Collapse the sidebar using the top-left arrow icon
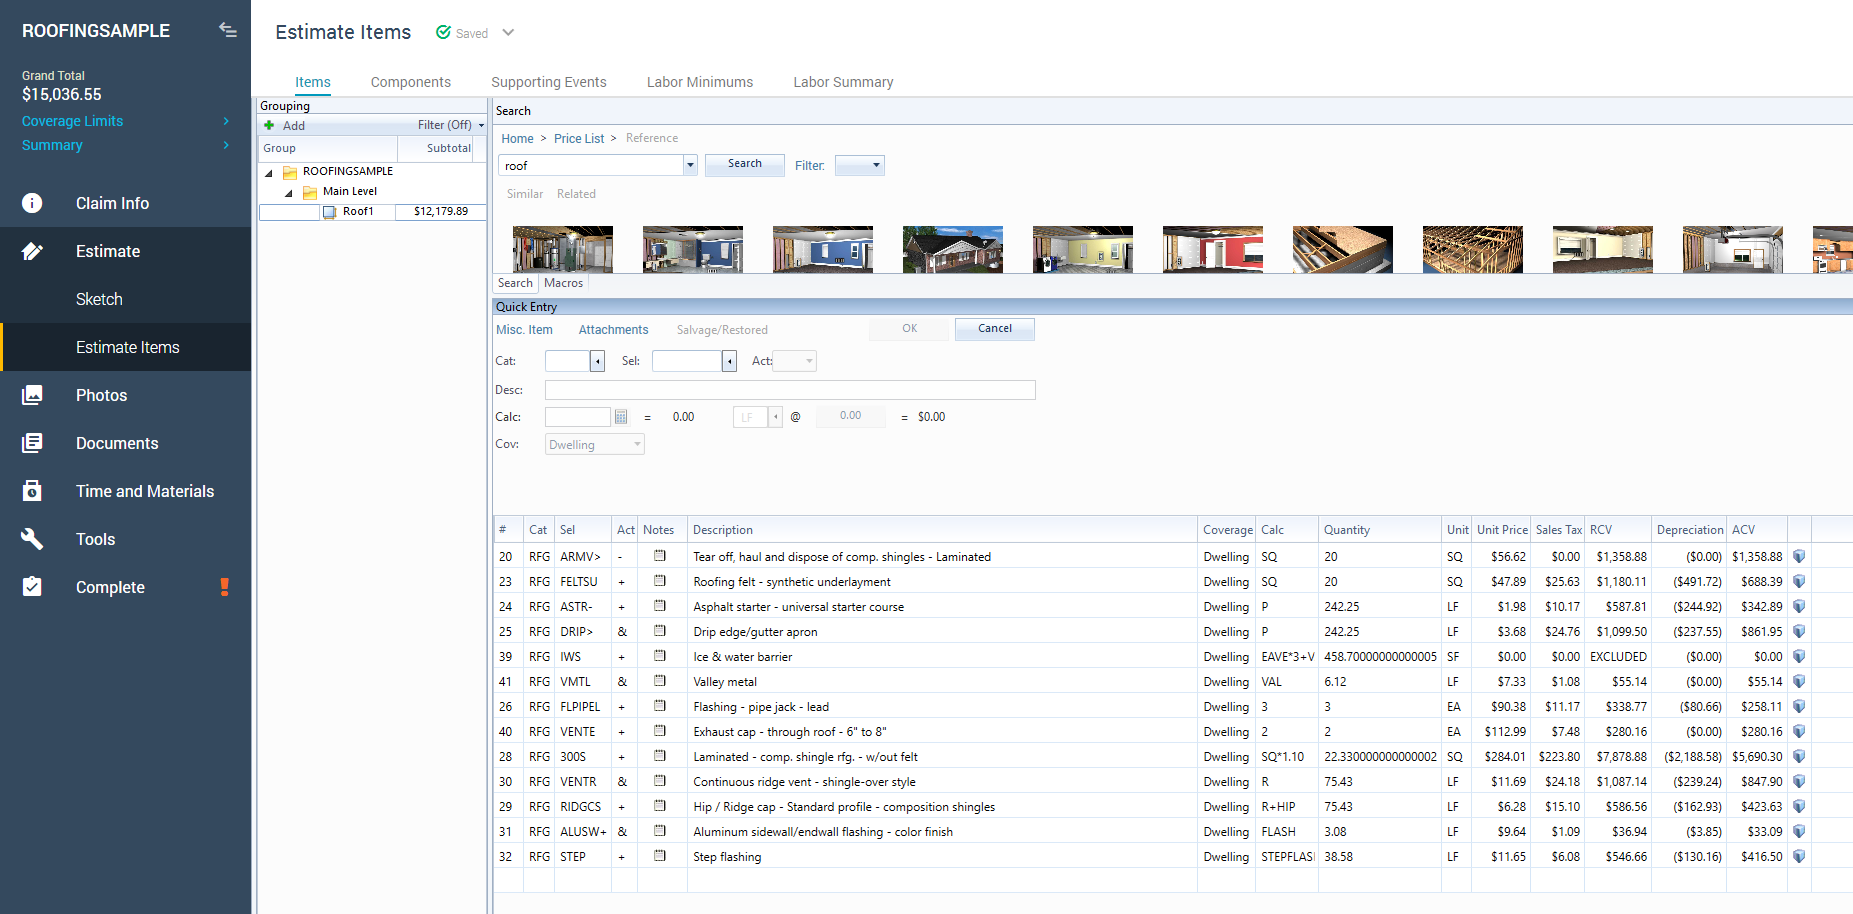 click(228, 31)
